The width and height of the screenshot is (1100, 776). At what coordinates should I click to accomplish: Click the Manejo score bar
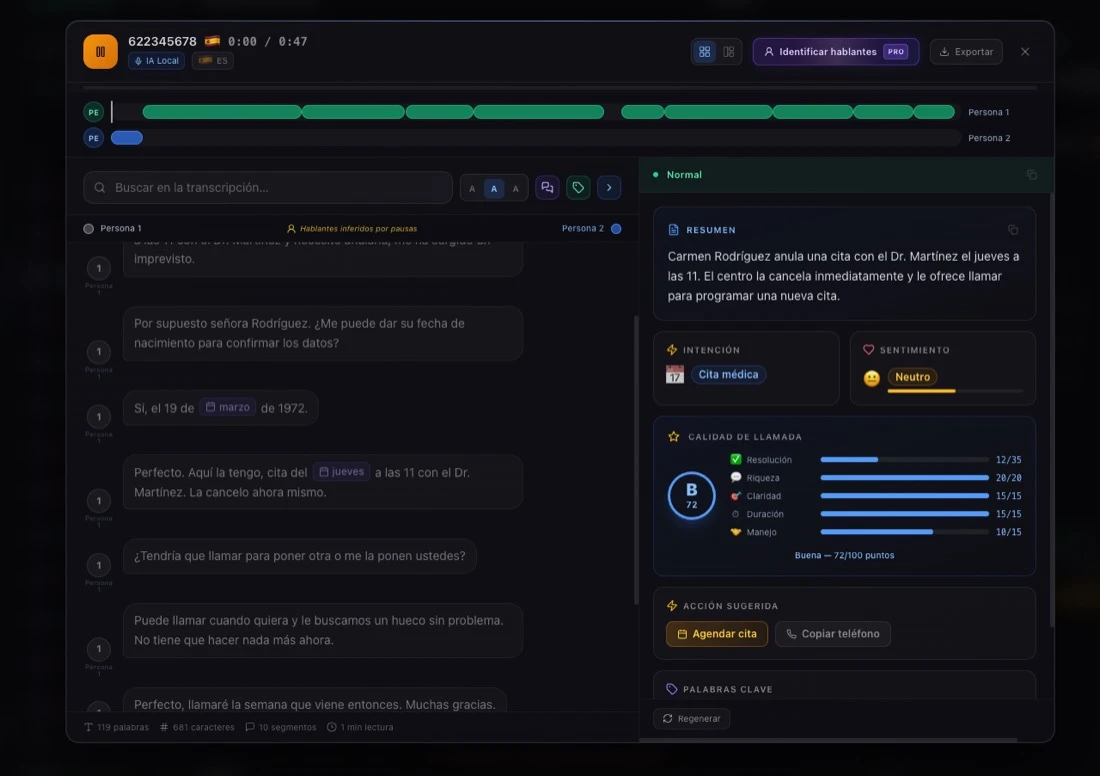904,532
